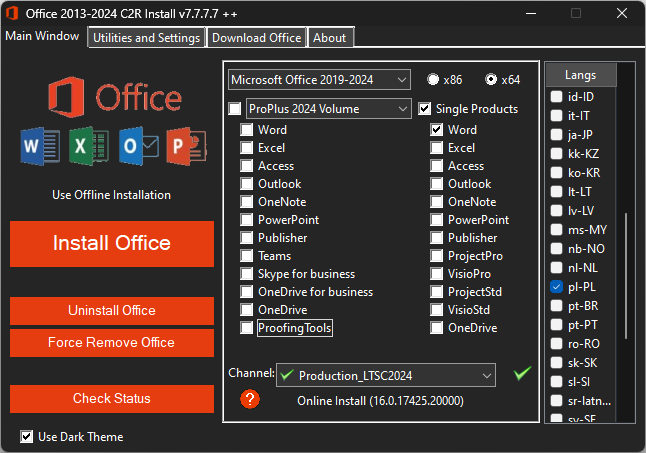Check ProjectStd single product
Screen dimensions: 646x453
(x=436, y=292)
